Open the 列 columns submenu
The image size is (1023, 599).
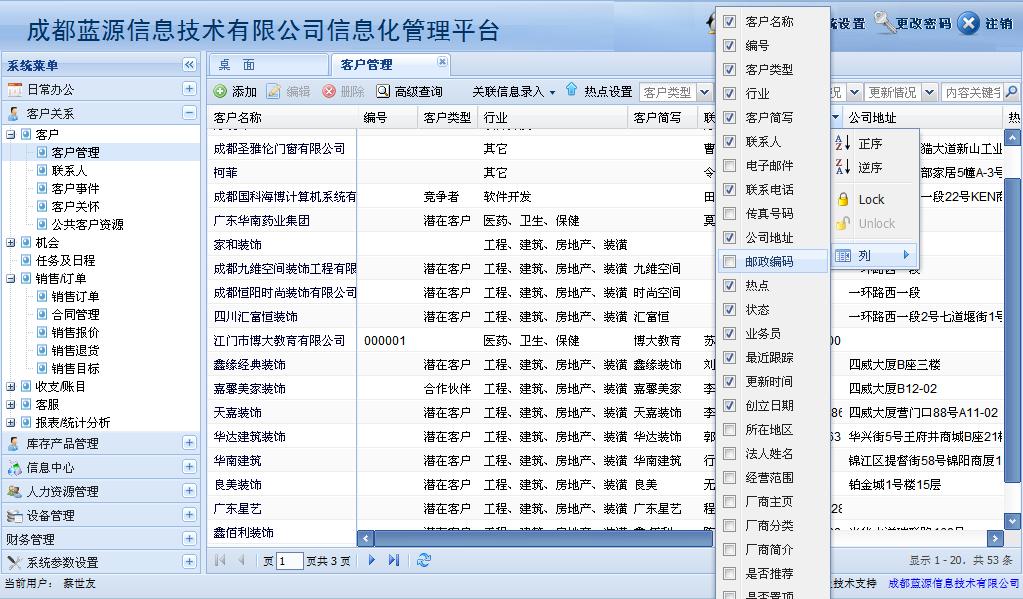point(874,255)
